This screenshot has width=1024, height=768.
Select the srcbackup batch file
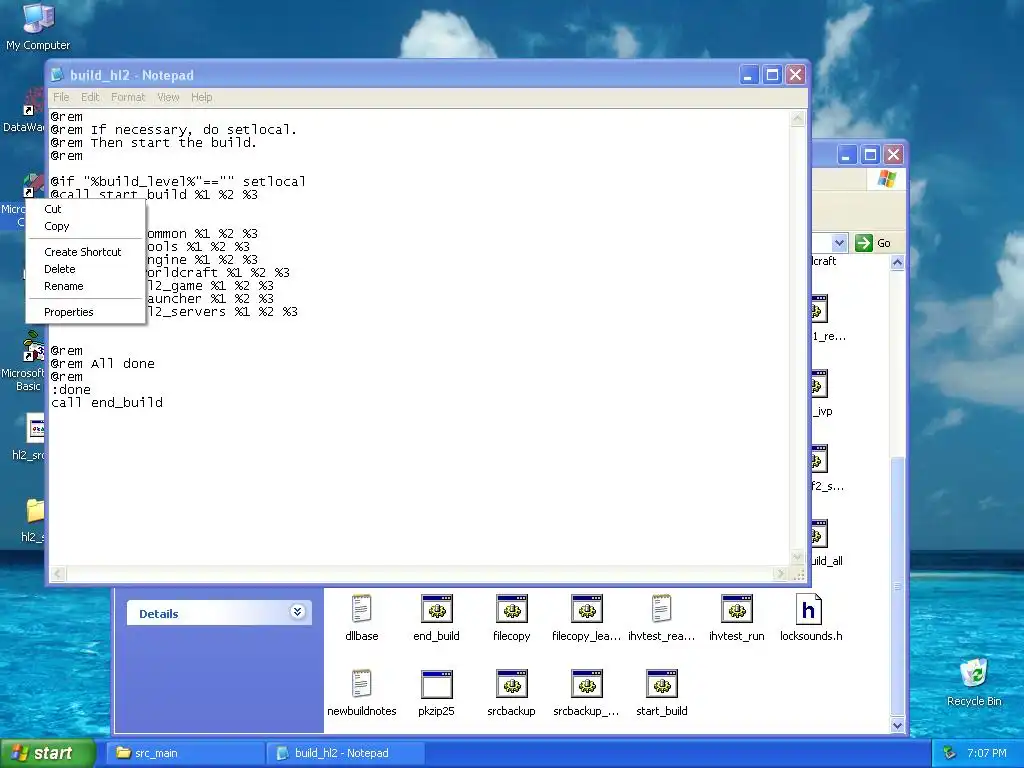(x=511, y=694)
